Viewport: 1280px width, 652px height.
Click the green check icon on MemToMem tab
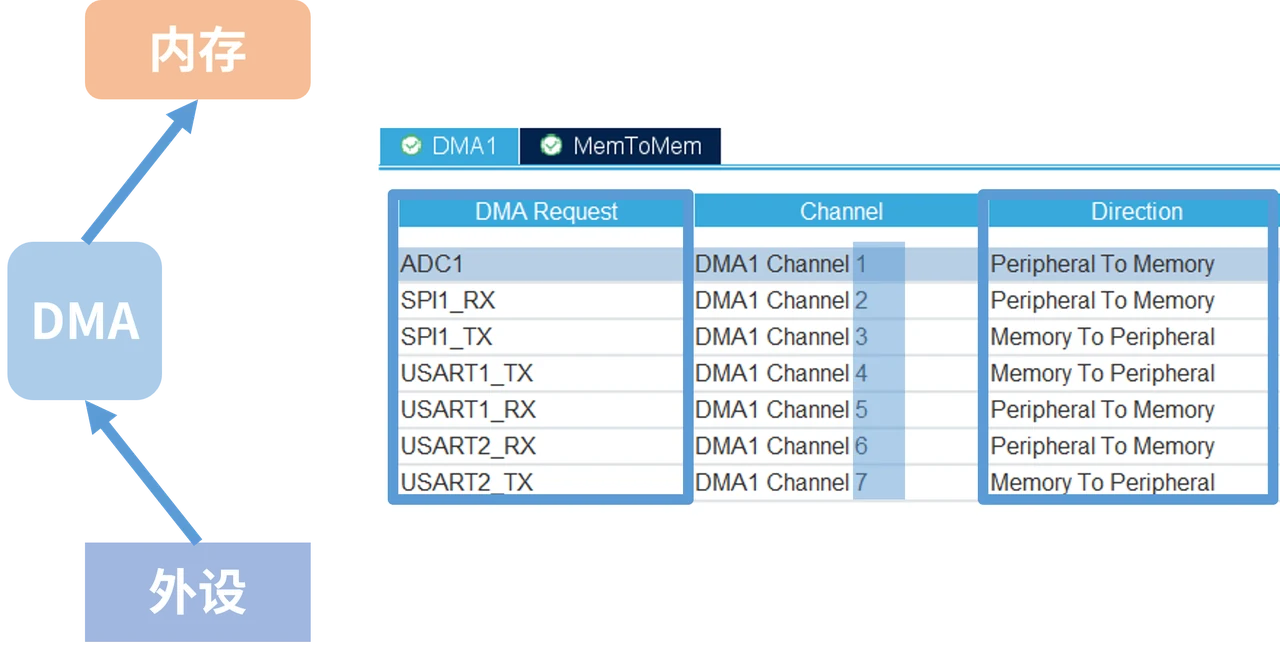tap(551, 146)
